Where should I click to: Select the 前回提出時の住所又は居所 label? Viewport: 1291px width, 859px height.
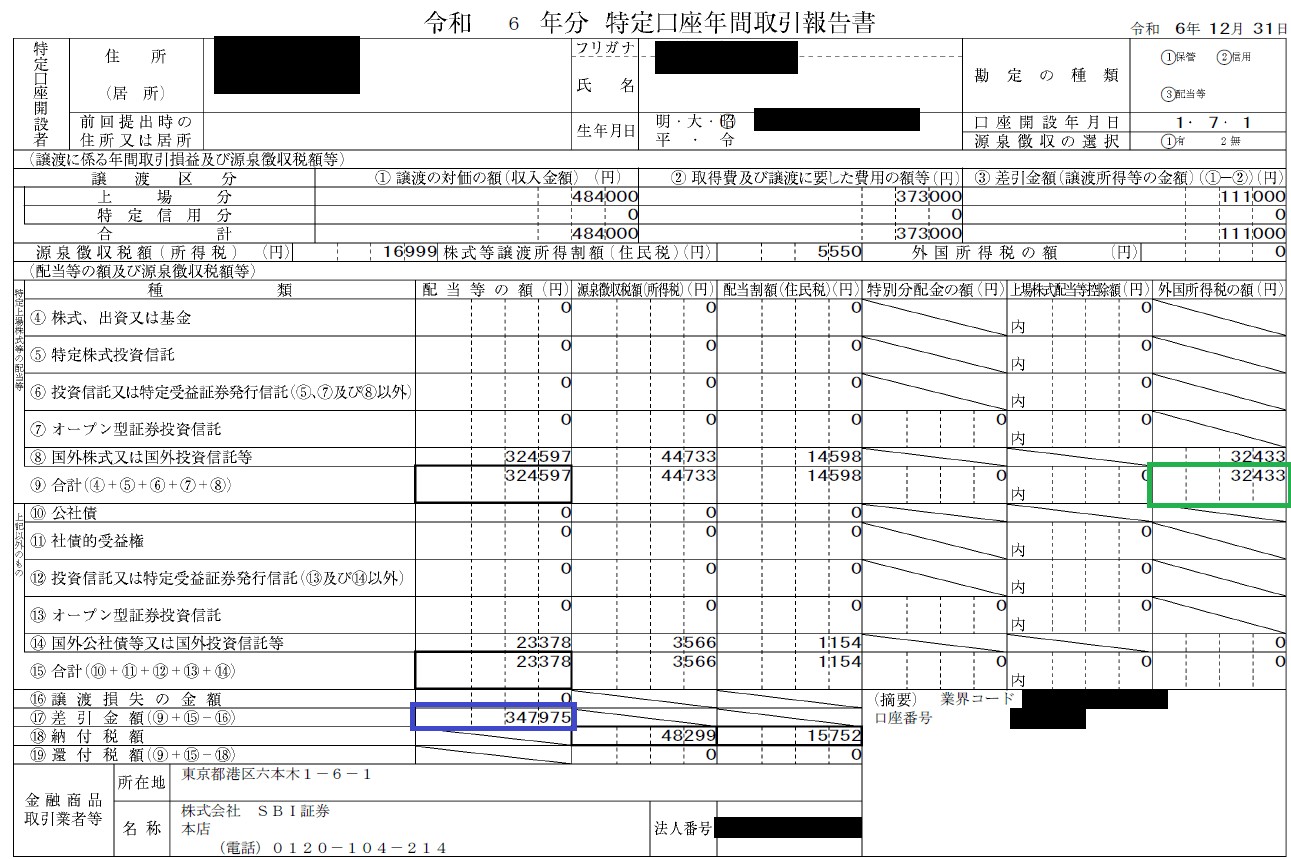pos(136,131)
